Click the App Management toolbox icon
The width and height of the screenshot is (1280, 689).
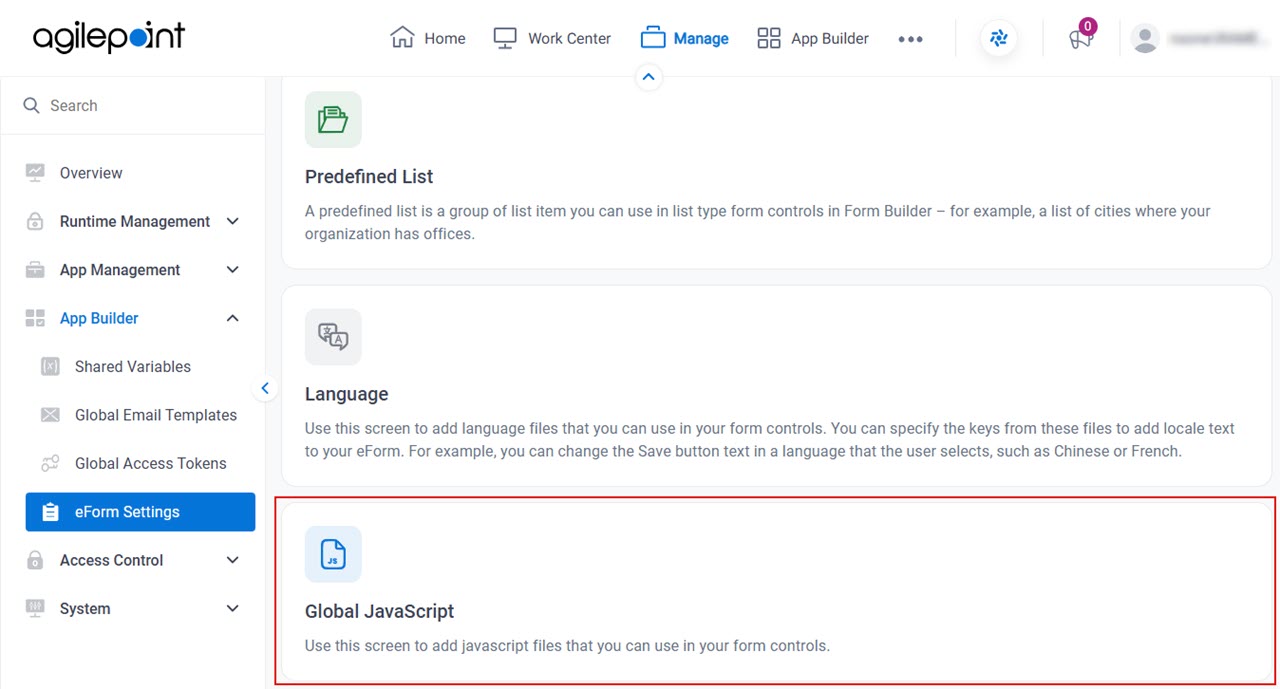[35, 270]
